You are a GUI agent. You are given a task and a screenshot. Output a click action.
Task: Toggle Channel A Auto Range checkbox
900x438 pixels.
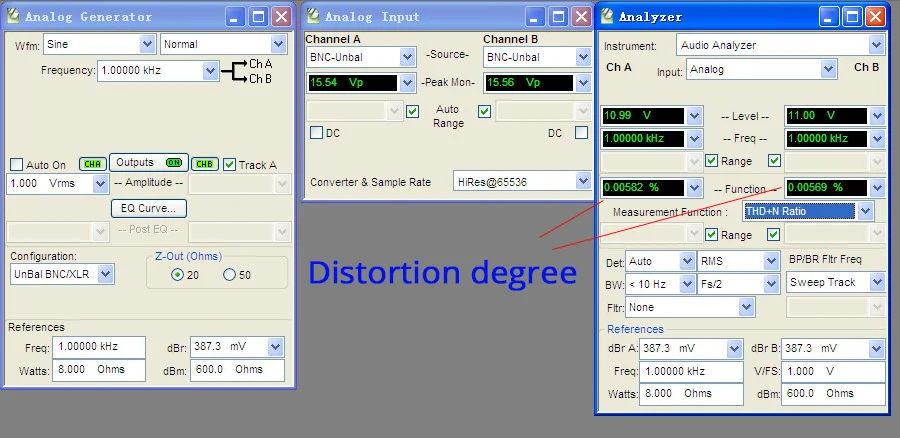coord(412,111)
